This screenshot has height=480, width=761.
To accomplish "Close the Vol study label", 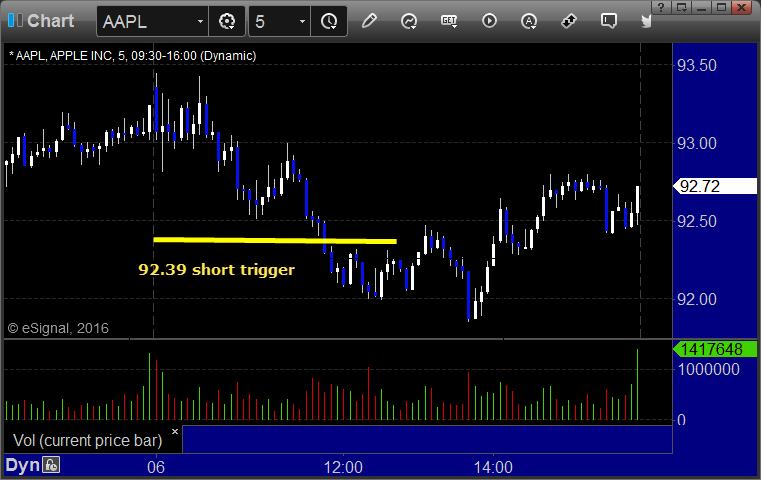I will click(175, 431).
